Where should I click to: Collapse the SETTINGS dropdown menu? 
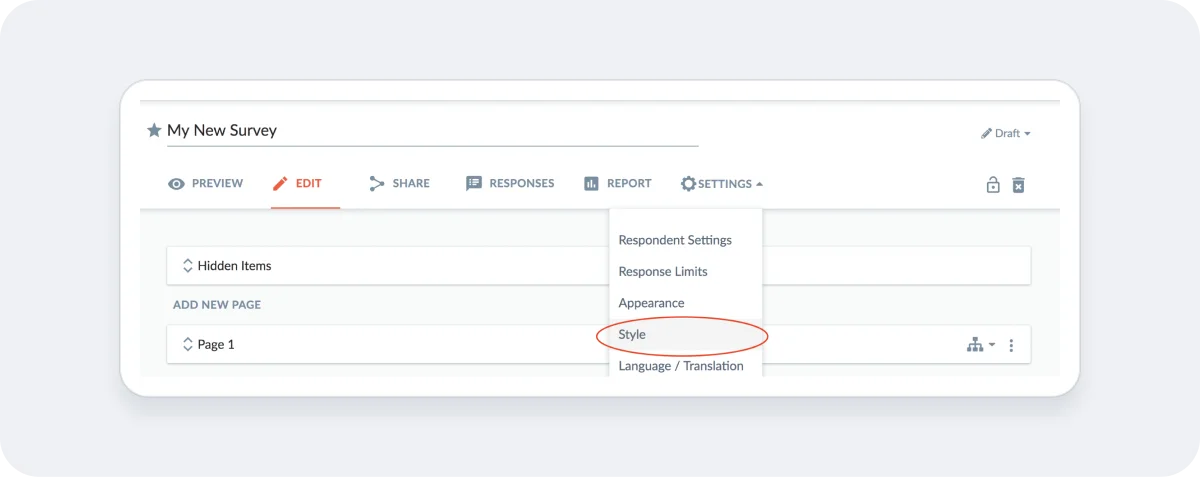pyautogui.click(x=760, y=184)
